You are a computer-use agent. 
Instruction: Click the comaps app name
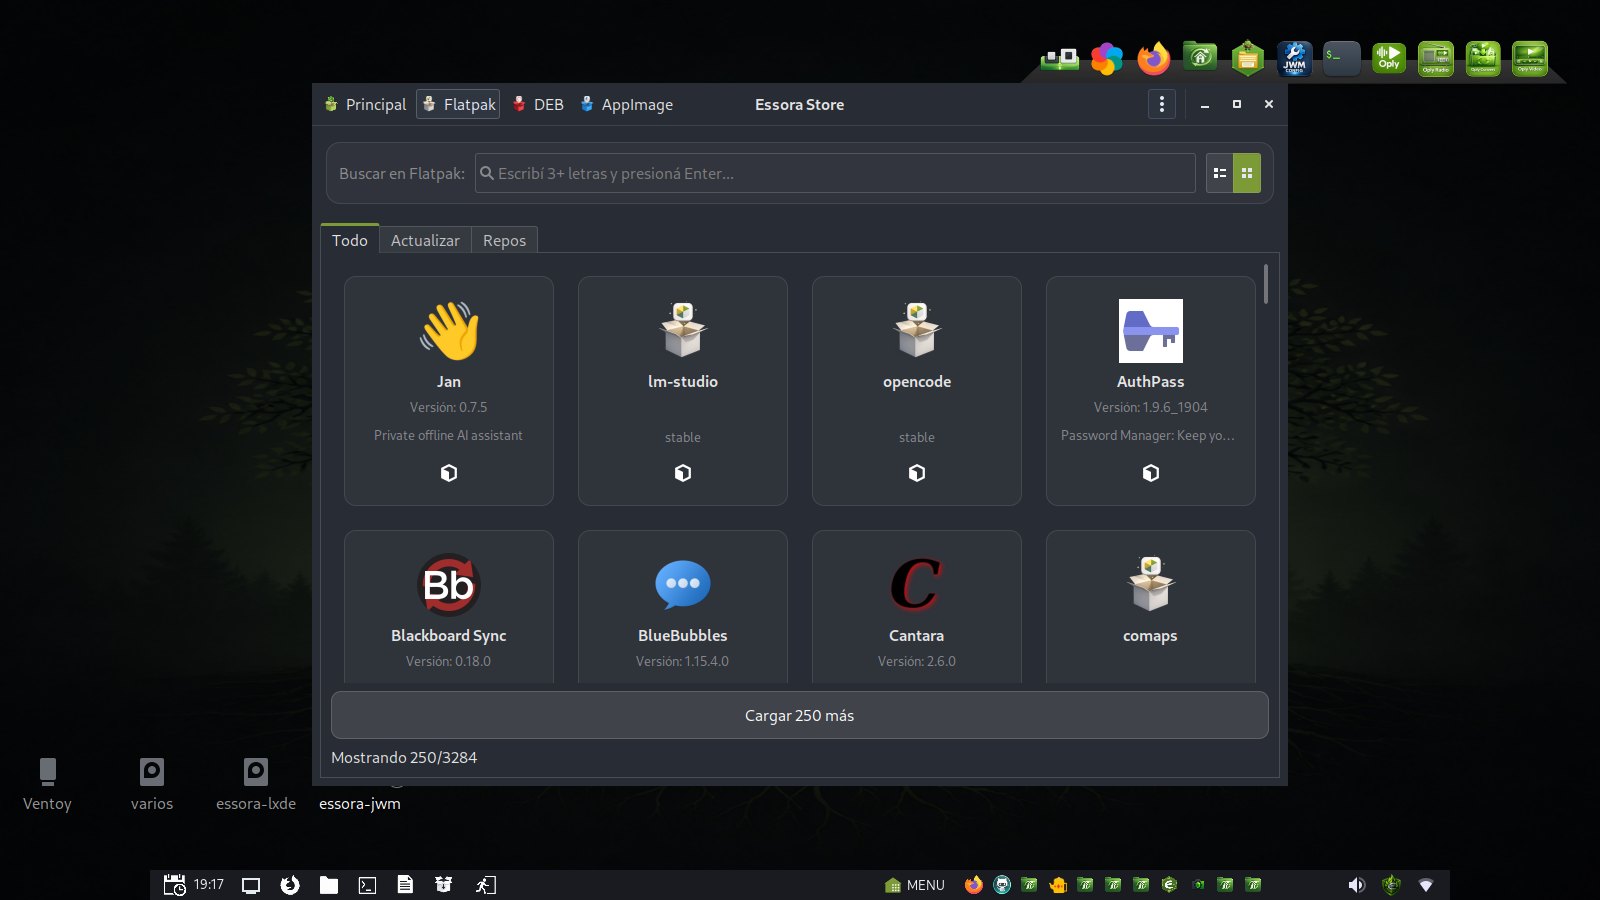1151,636
